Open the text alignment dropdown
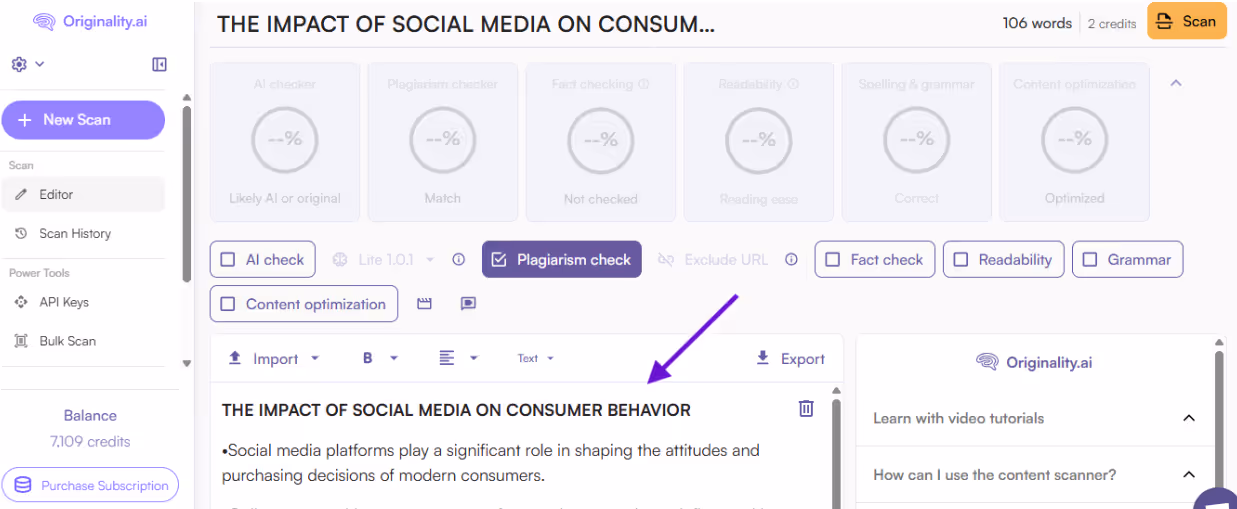 click(x=458, y=358)
